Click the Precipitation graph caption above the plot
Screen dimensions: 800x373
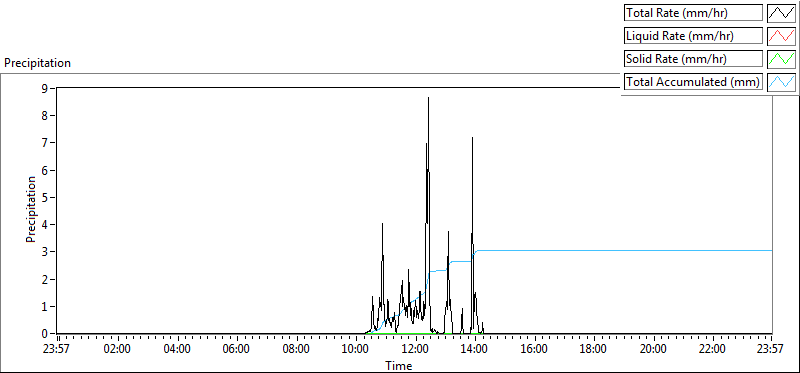(x=38, y=63)
